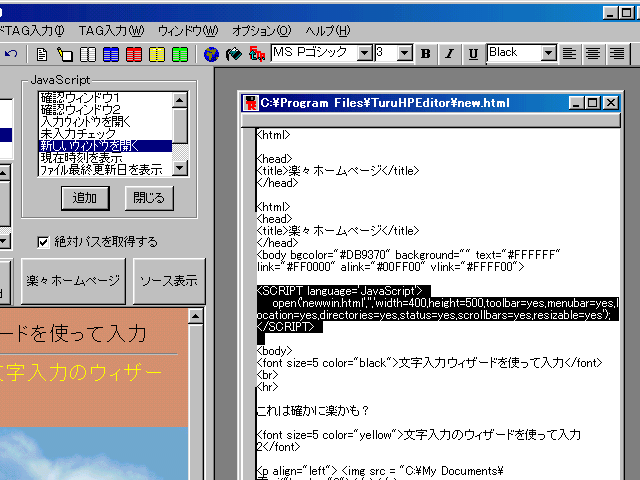640x480 pixels.
Task: Select ファイル最終更新日を表示 in list
Action: coord(105,170)
